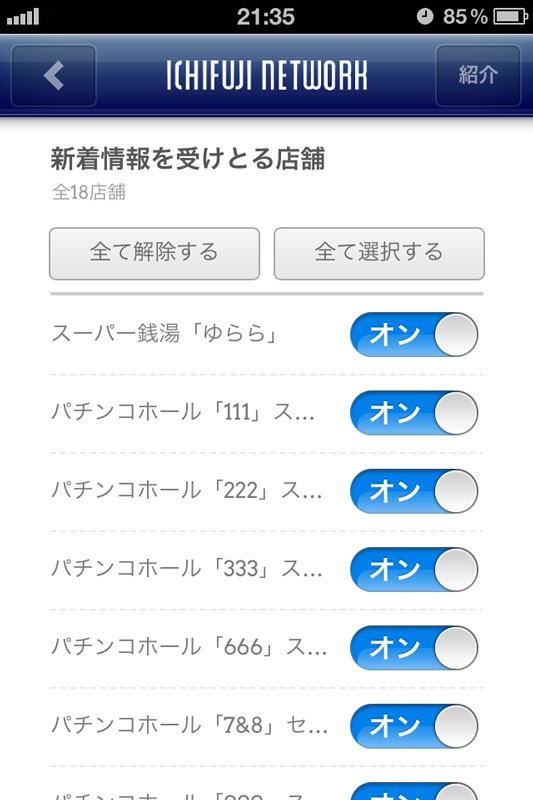The width and height of the screenshot is (533, 800).
Task: Switch off パチンコホール「333」 notifications
Action: [414, 569]
